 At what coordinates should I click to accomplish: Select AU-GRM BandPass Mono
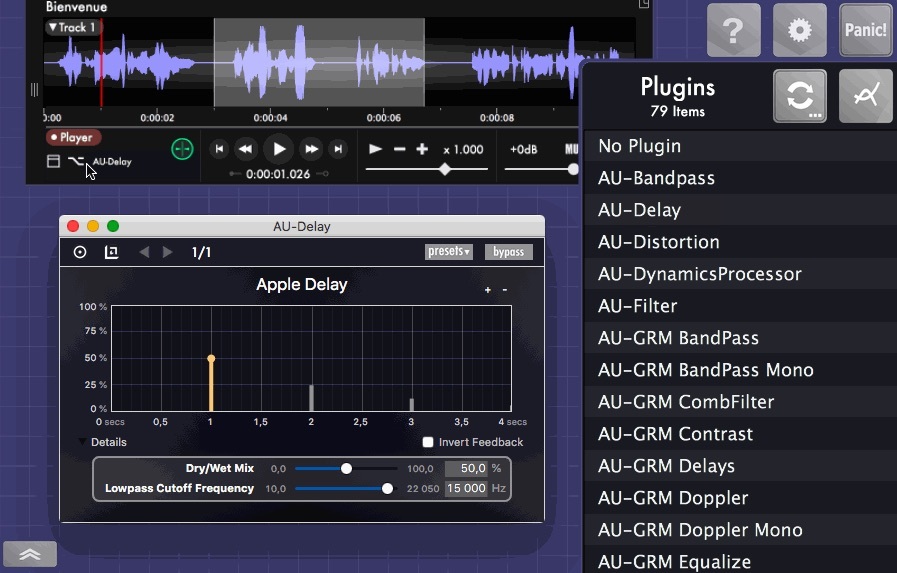coord(740,370)
